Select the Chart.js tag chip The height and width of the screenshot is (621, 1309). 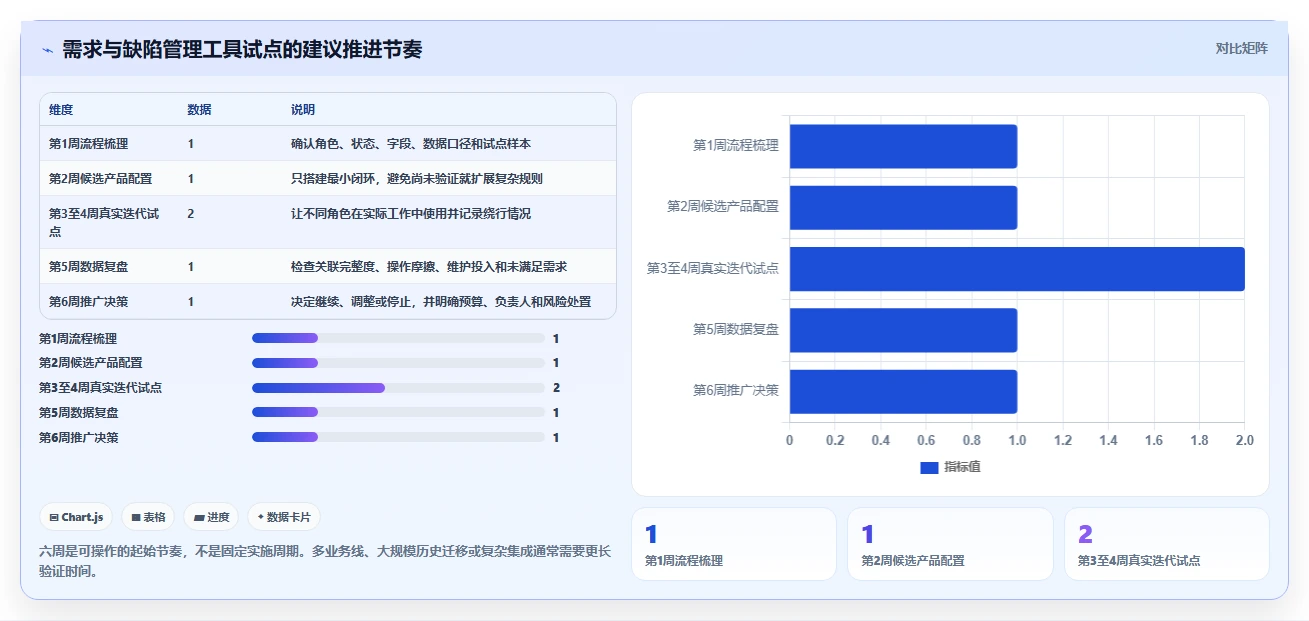(x=77, y=517)
